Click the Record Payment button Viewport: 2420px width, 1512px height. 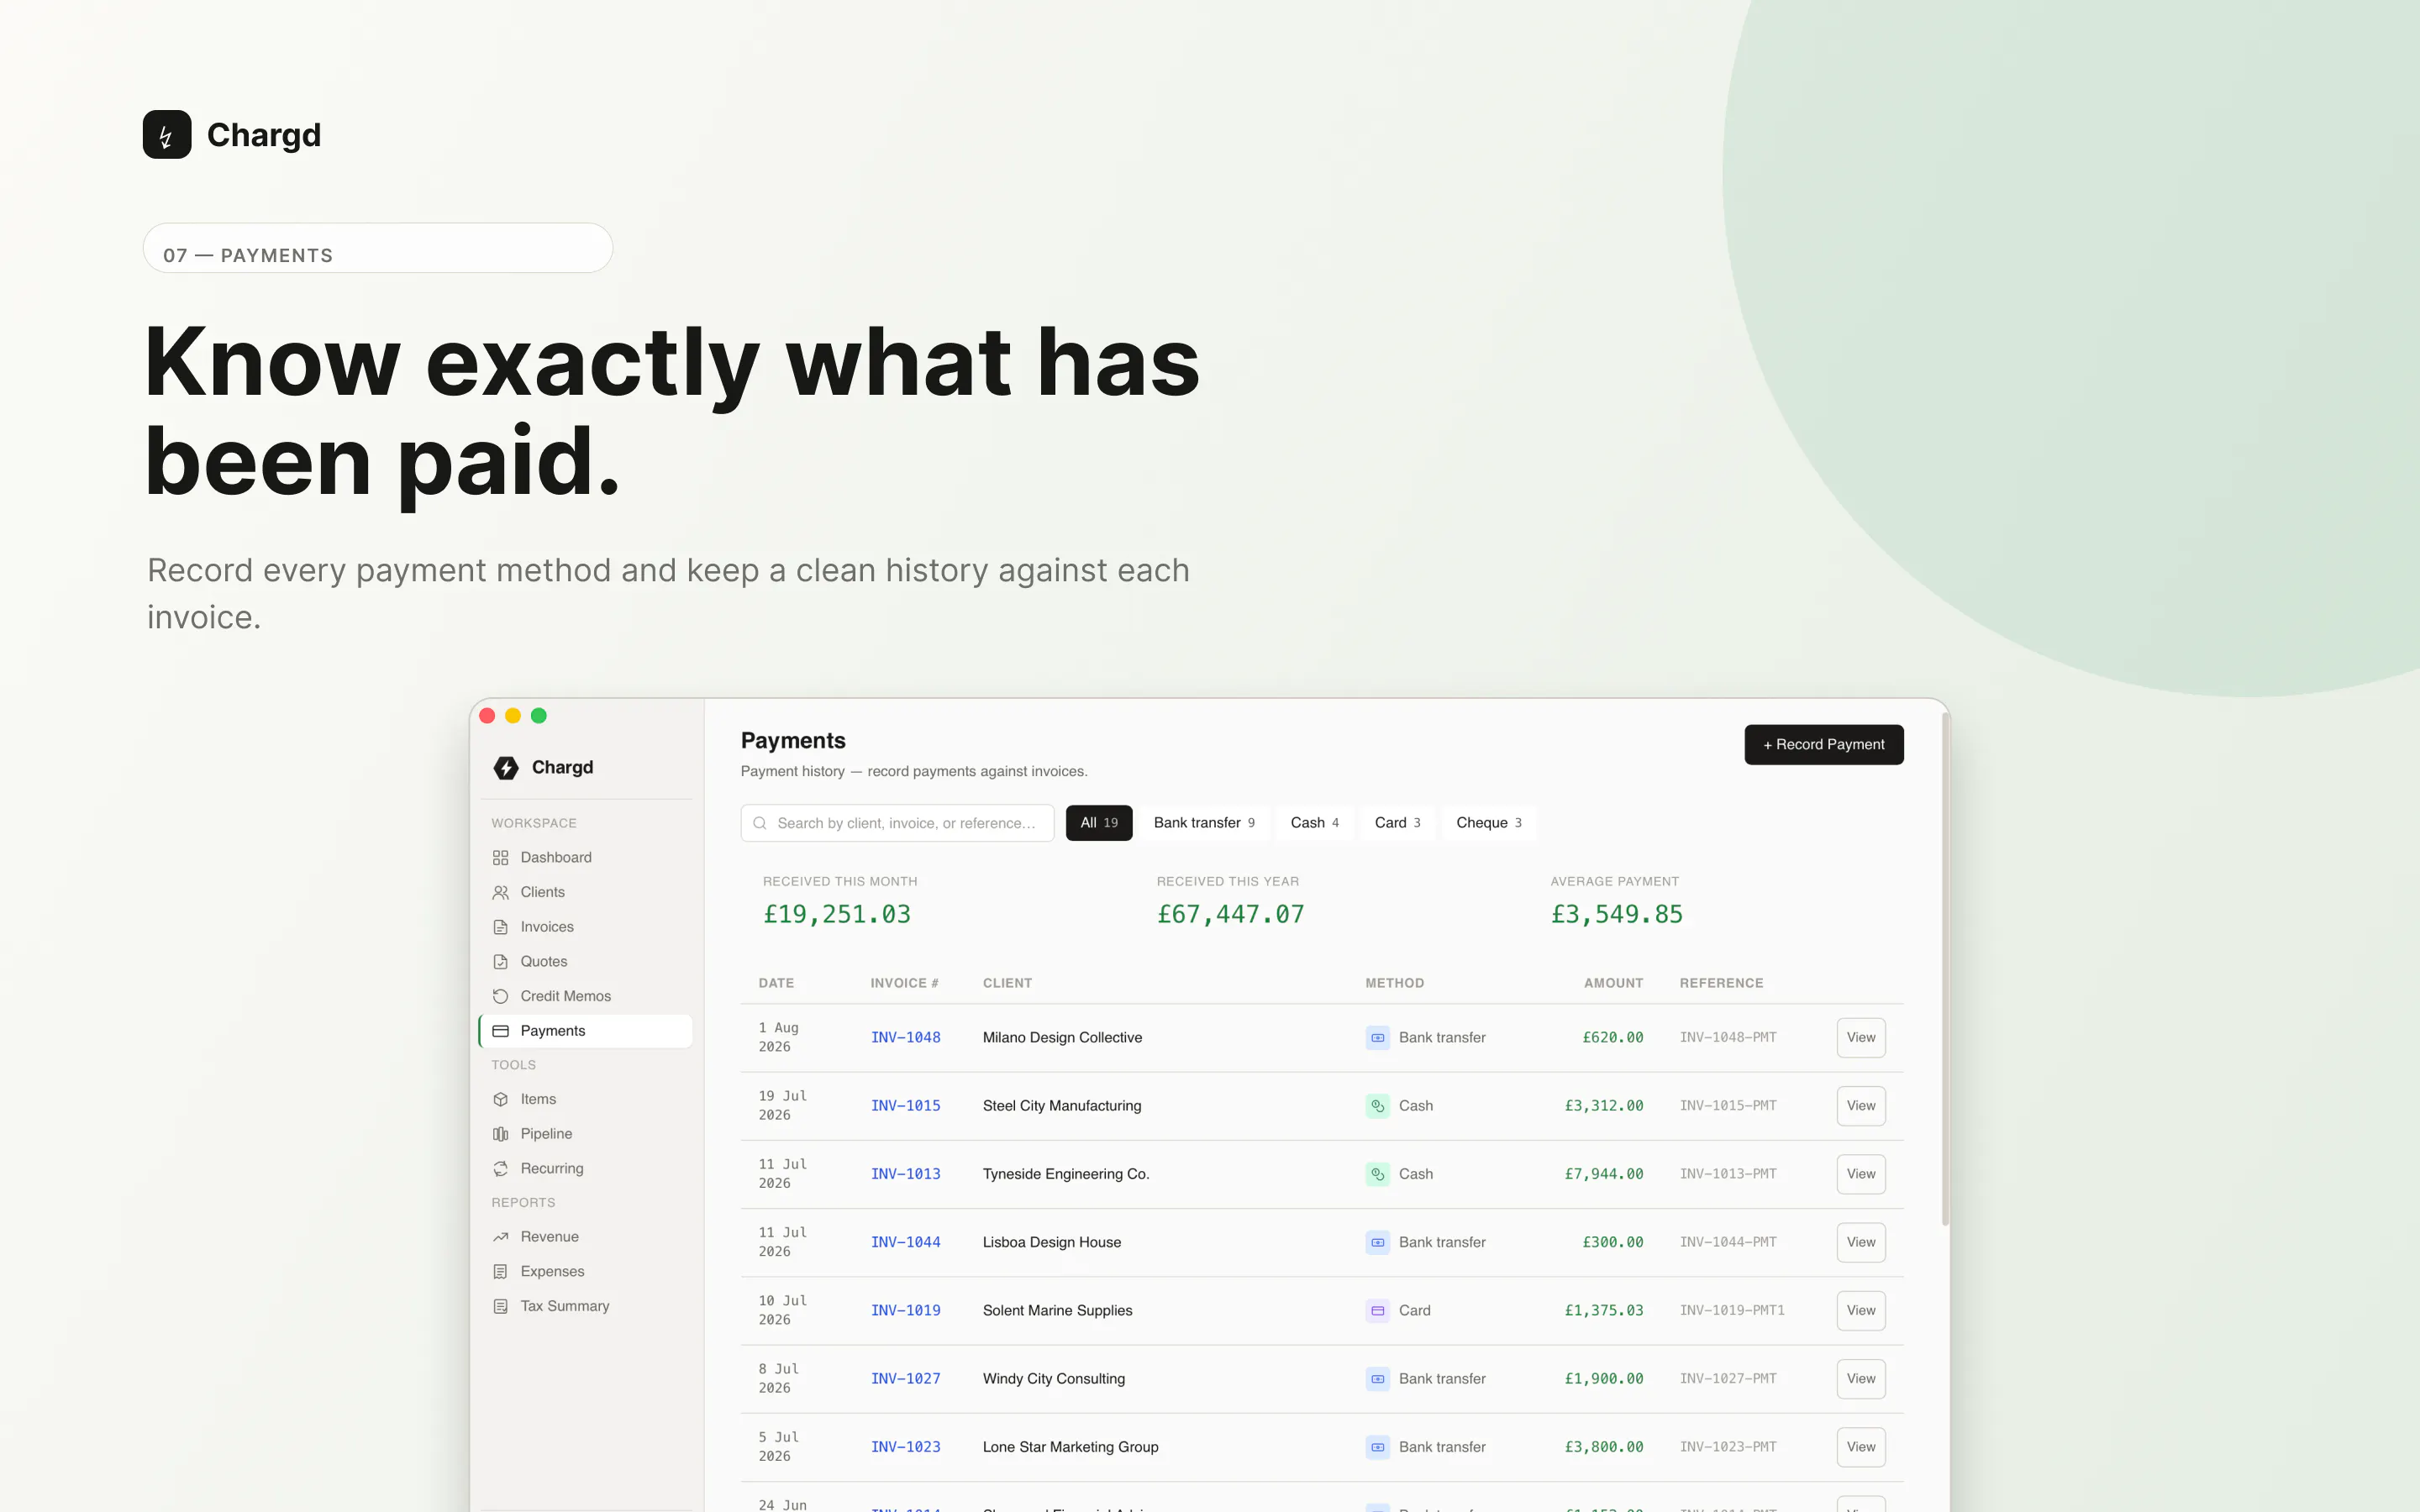pos(1824,745)
